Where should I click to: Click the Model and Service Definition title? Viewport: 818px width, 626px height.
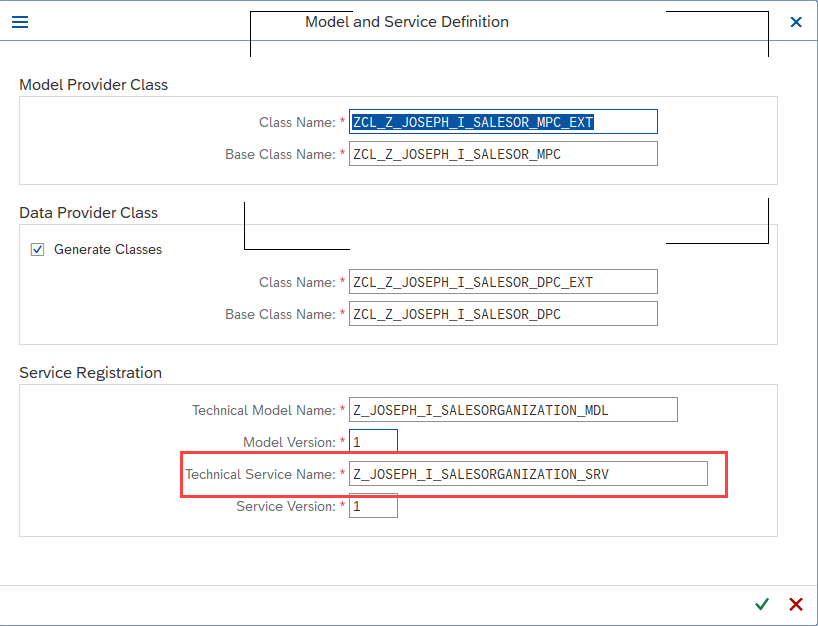coord(407,22)
